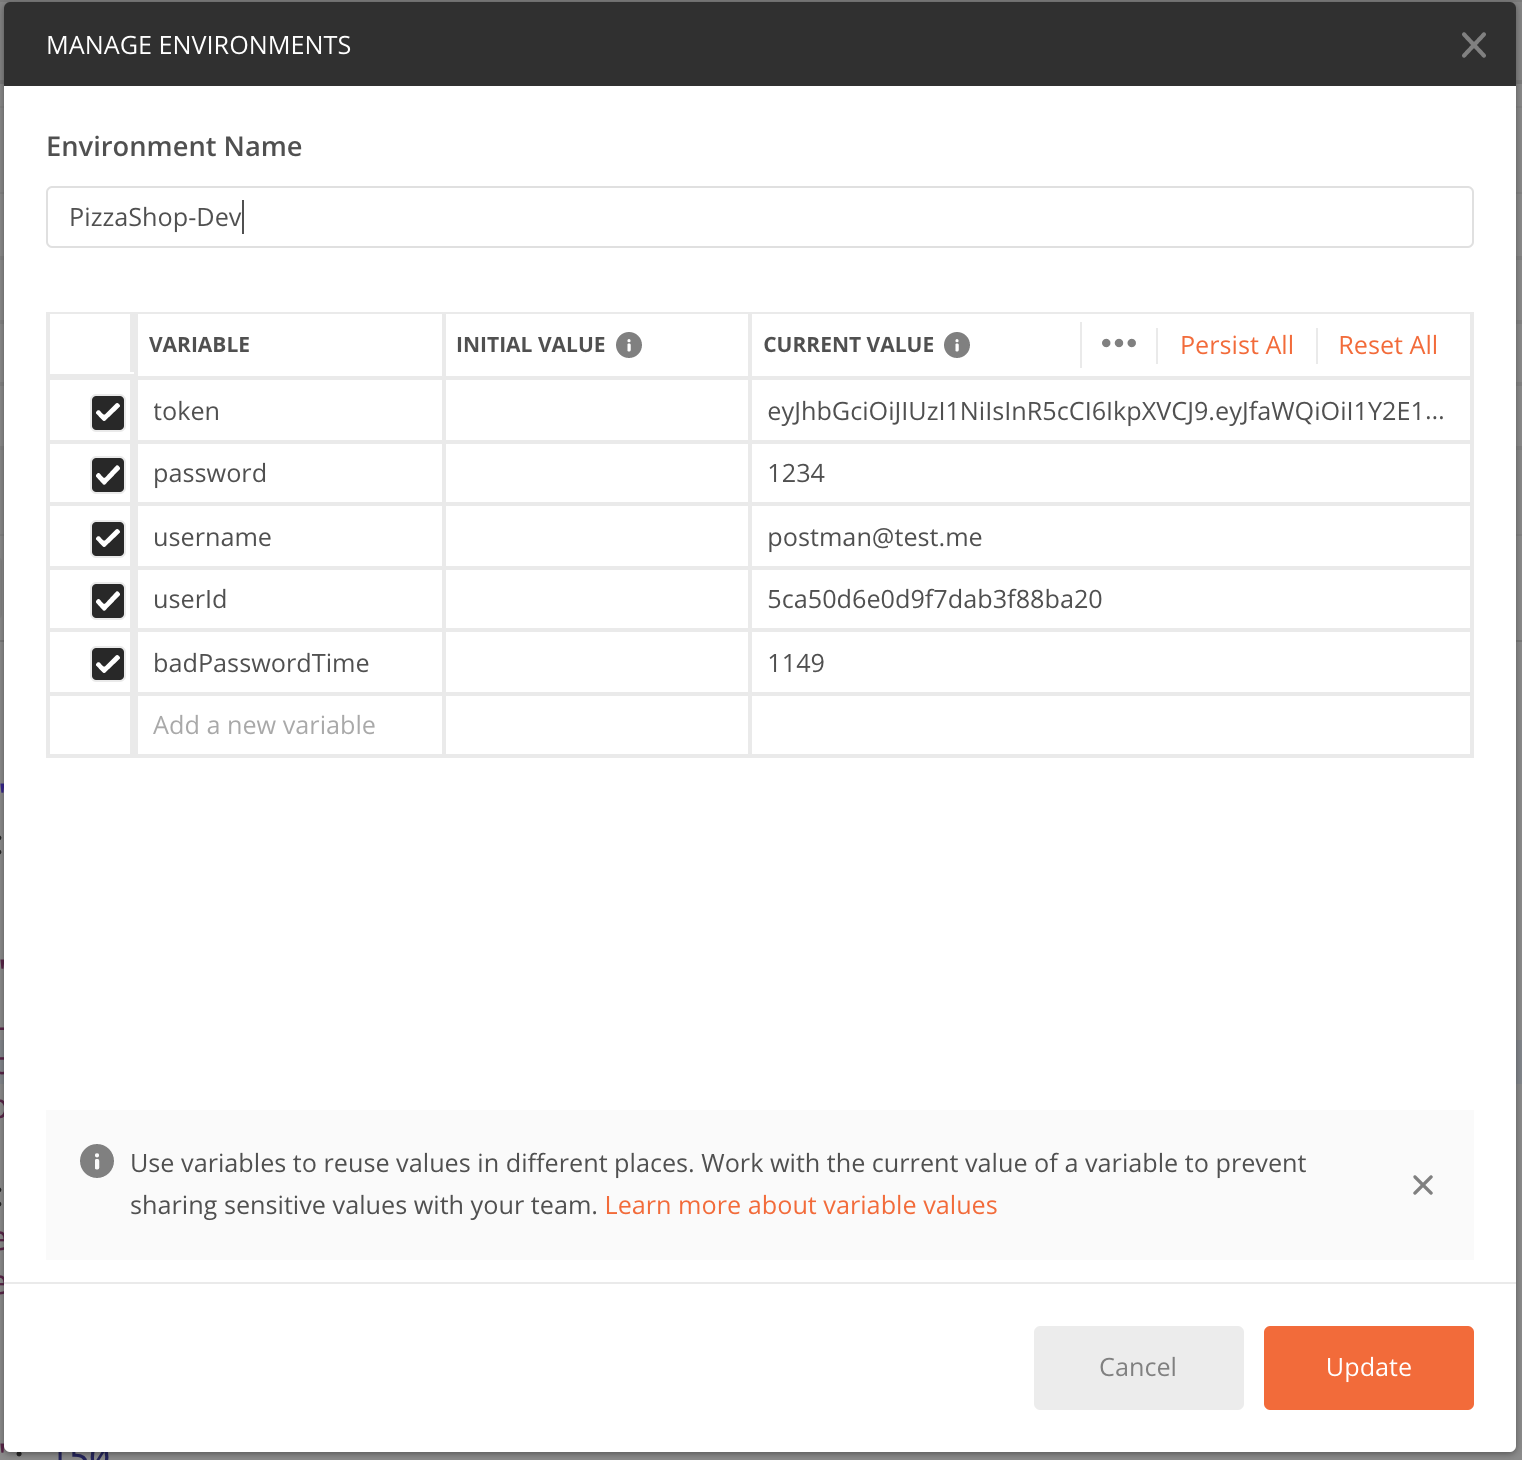The height and width of the screenshot is (1460, 1522).
Task: Uncheck the badPasswordTime variable checkbox
Action: 108,663
